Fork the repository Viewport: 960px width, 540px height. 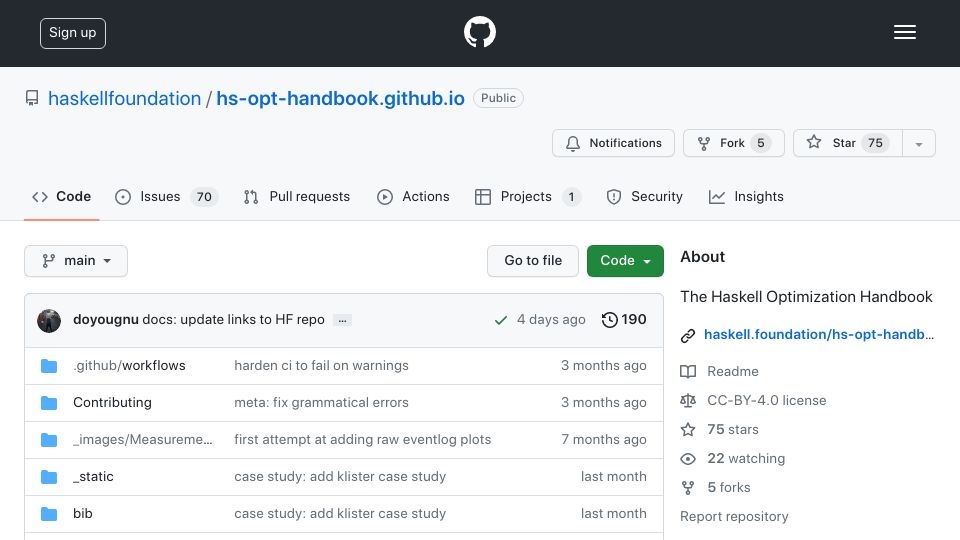tap(733, 143)
